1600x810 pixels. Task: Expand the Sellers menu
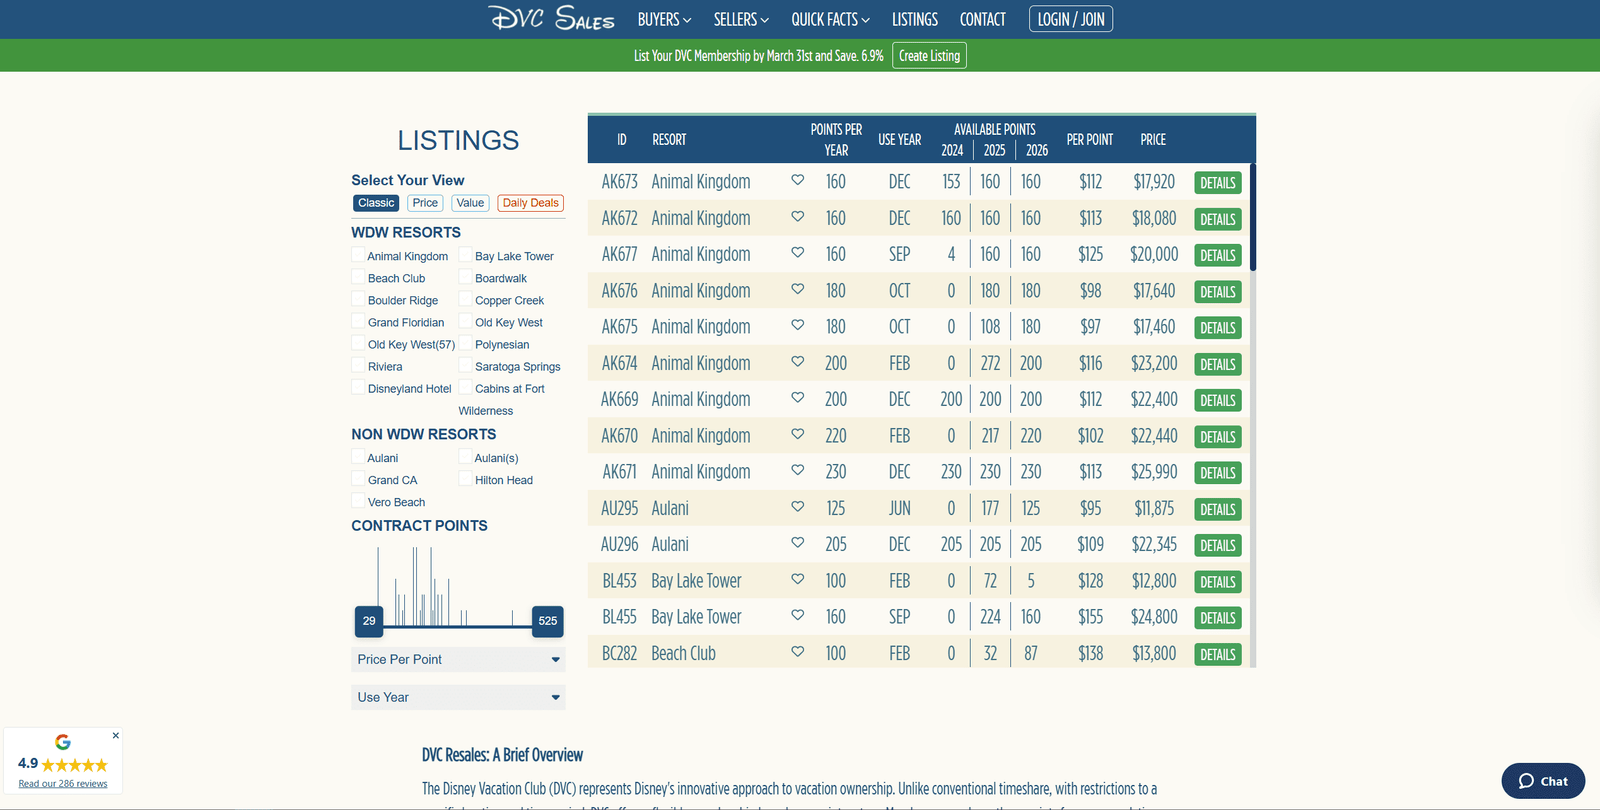click(741, 19)
